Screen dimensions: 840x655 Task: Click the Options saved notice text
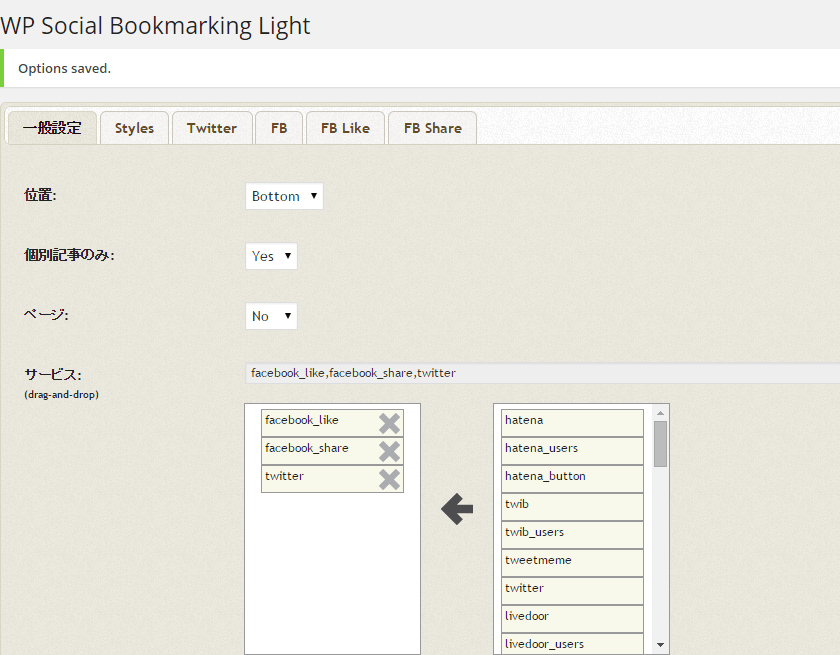pos(64,69)
